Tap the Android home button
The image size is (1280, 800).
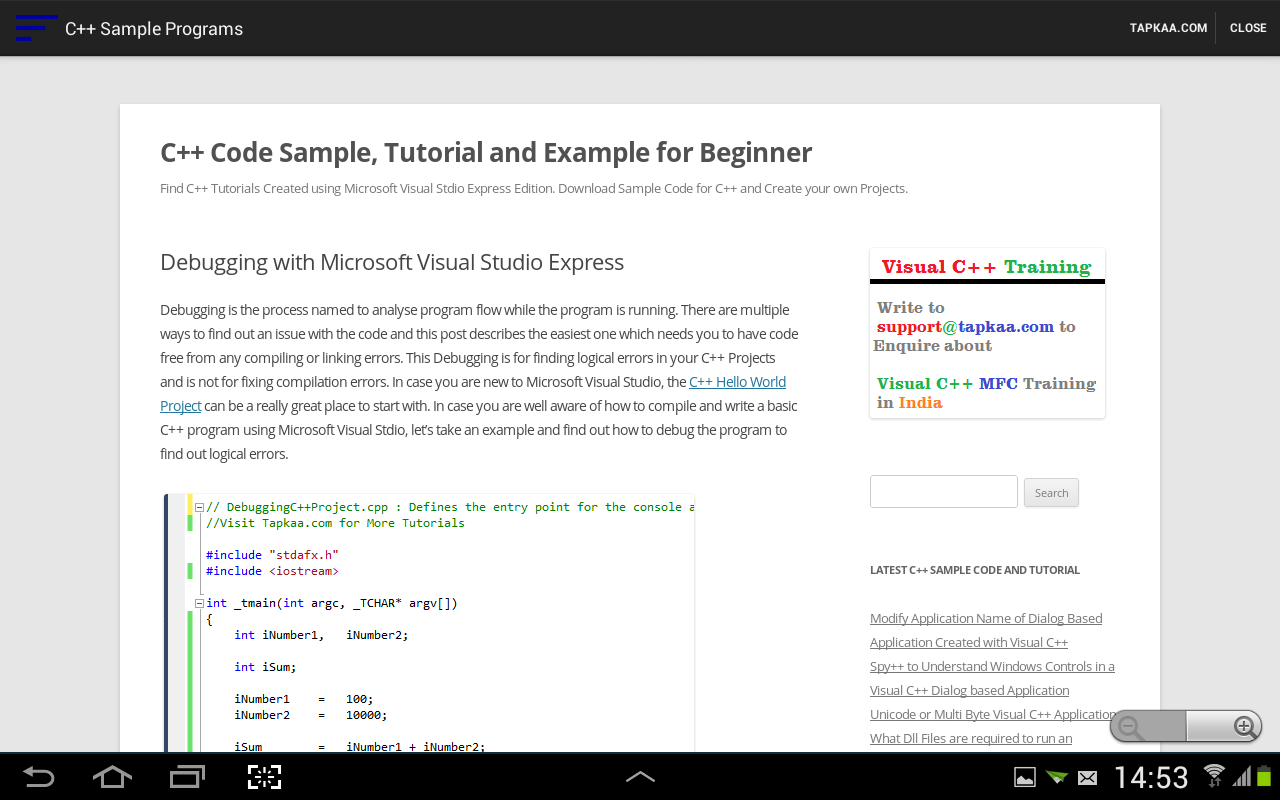[x=112, y=777]
